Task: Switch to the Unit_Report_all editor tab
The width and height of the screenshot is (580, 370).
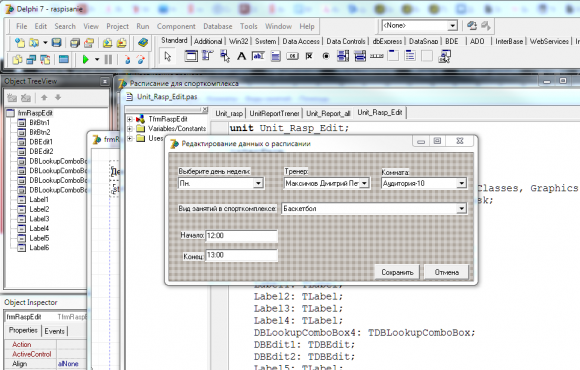Action: click(x=328, y=113)
